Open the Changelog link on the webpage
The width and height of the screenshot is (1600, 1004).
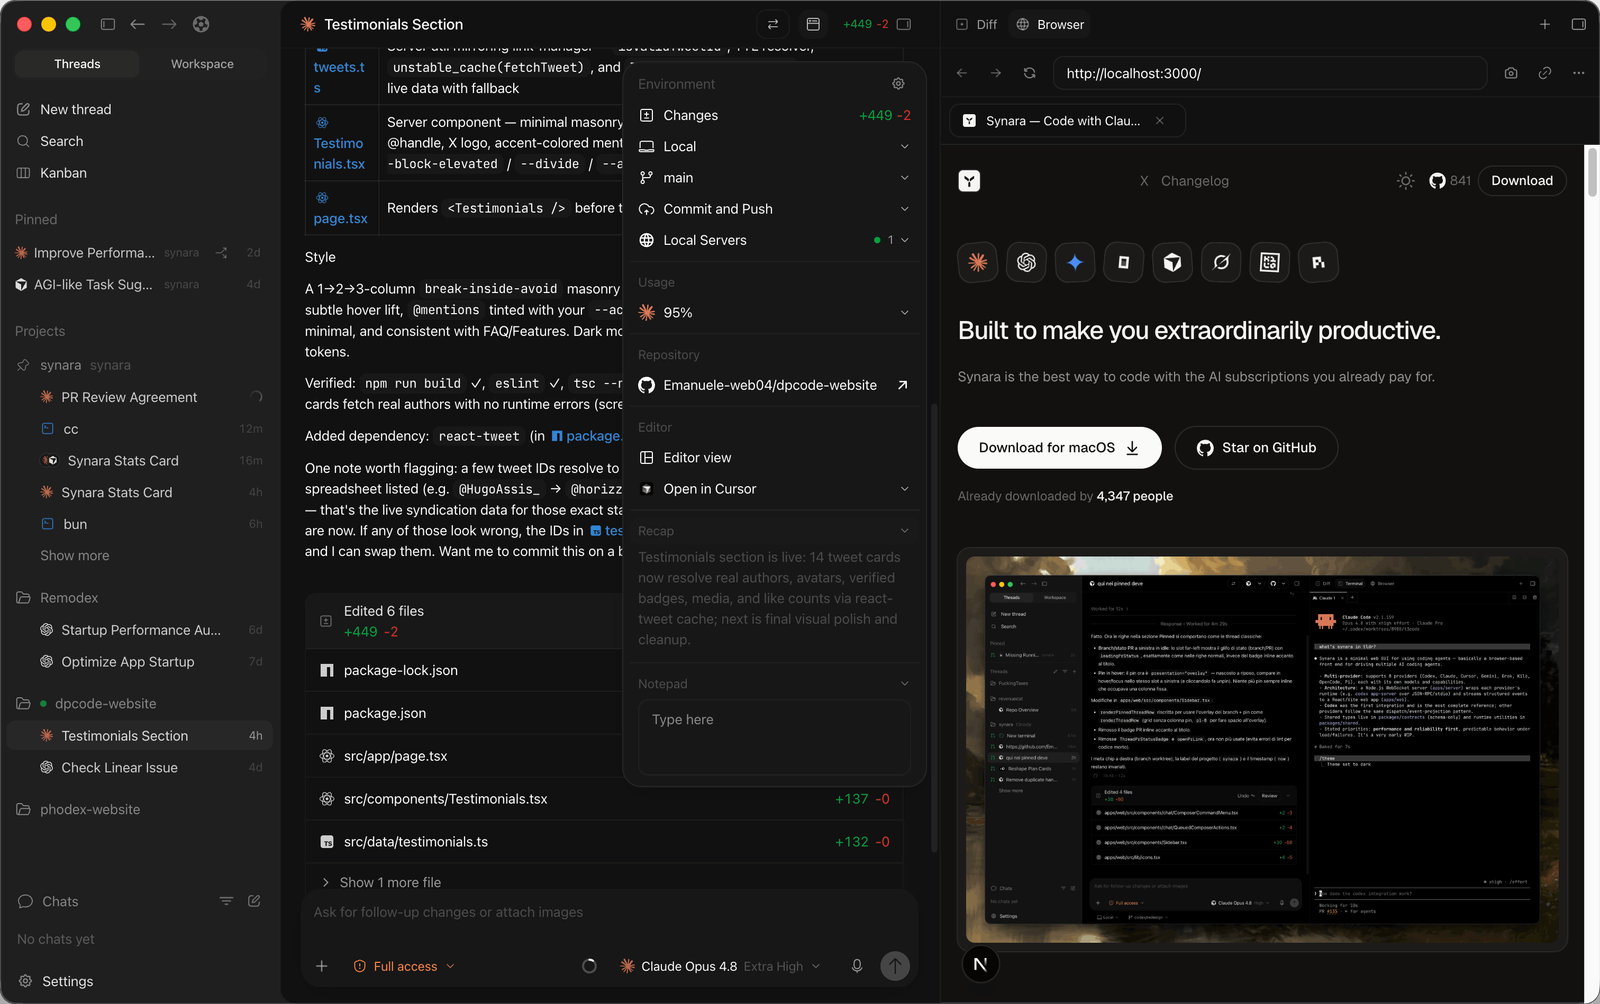coord(1195,181)
